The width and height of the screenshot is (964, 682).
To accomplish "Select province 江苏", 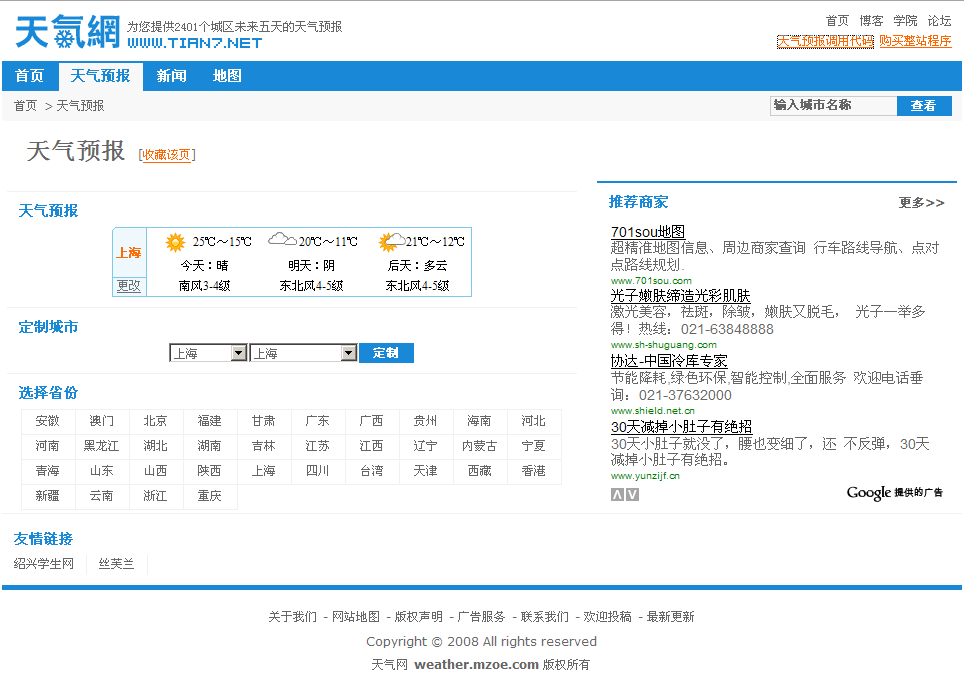I will [318, 446].
